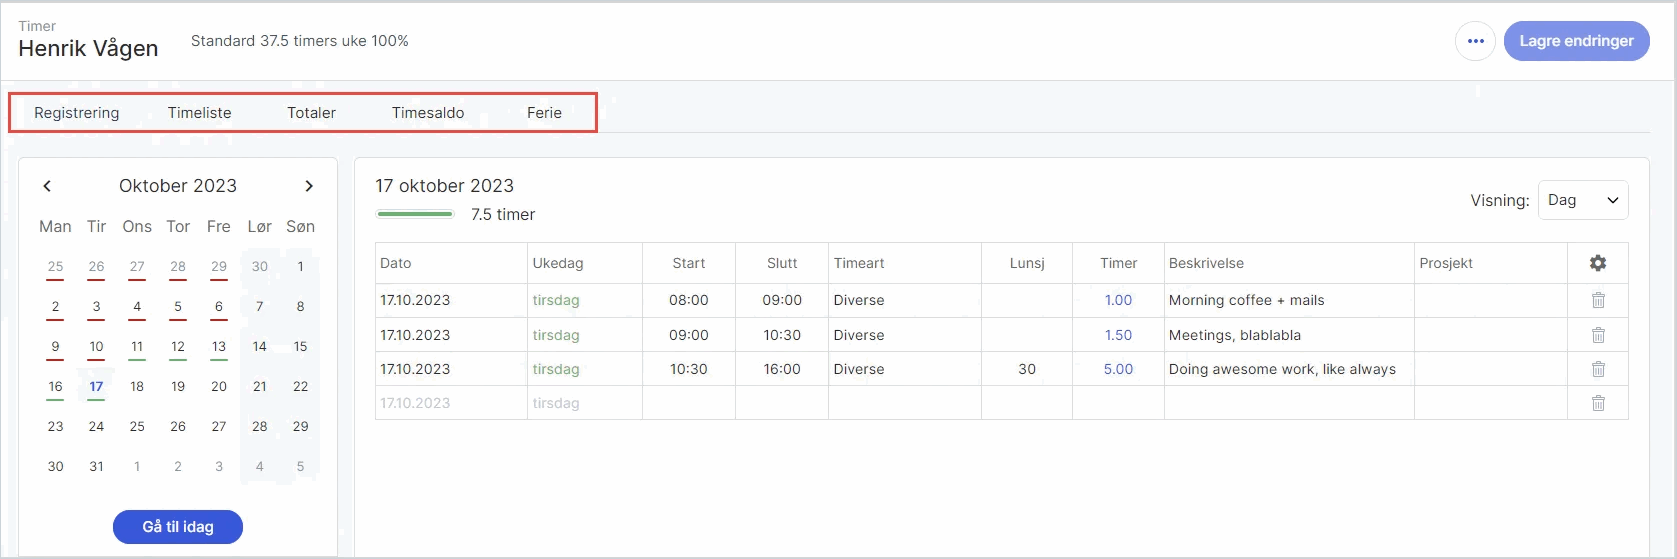Click description 'Meetings, blablabla'
Image resolution: width=1677 pixels, height=559 pixels.
pyautogui.click(x=1235, y=335)
